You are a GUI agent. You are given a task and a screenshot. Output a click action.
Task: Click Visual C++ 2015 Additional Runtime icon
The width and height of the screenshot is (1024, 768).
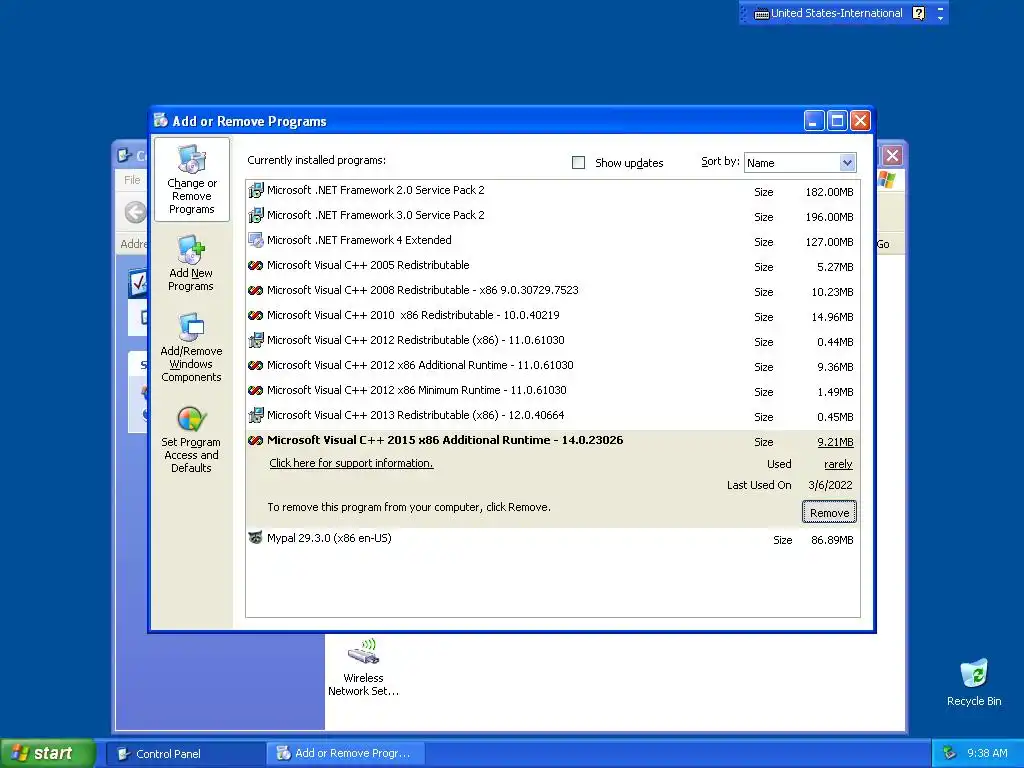(x=256, y=441)
